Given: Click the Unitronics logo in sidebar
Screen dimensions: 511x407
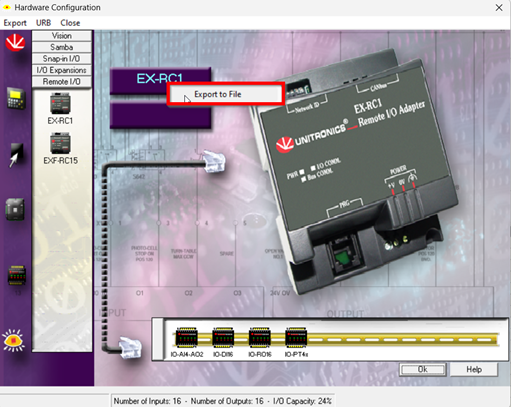Looking at the screenshot, I should coord(15,43).
